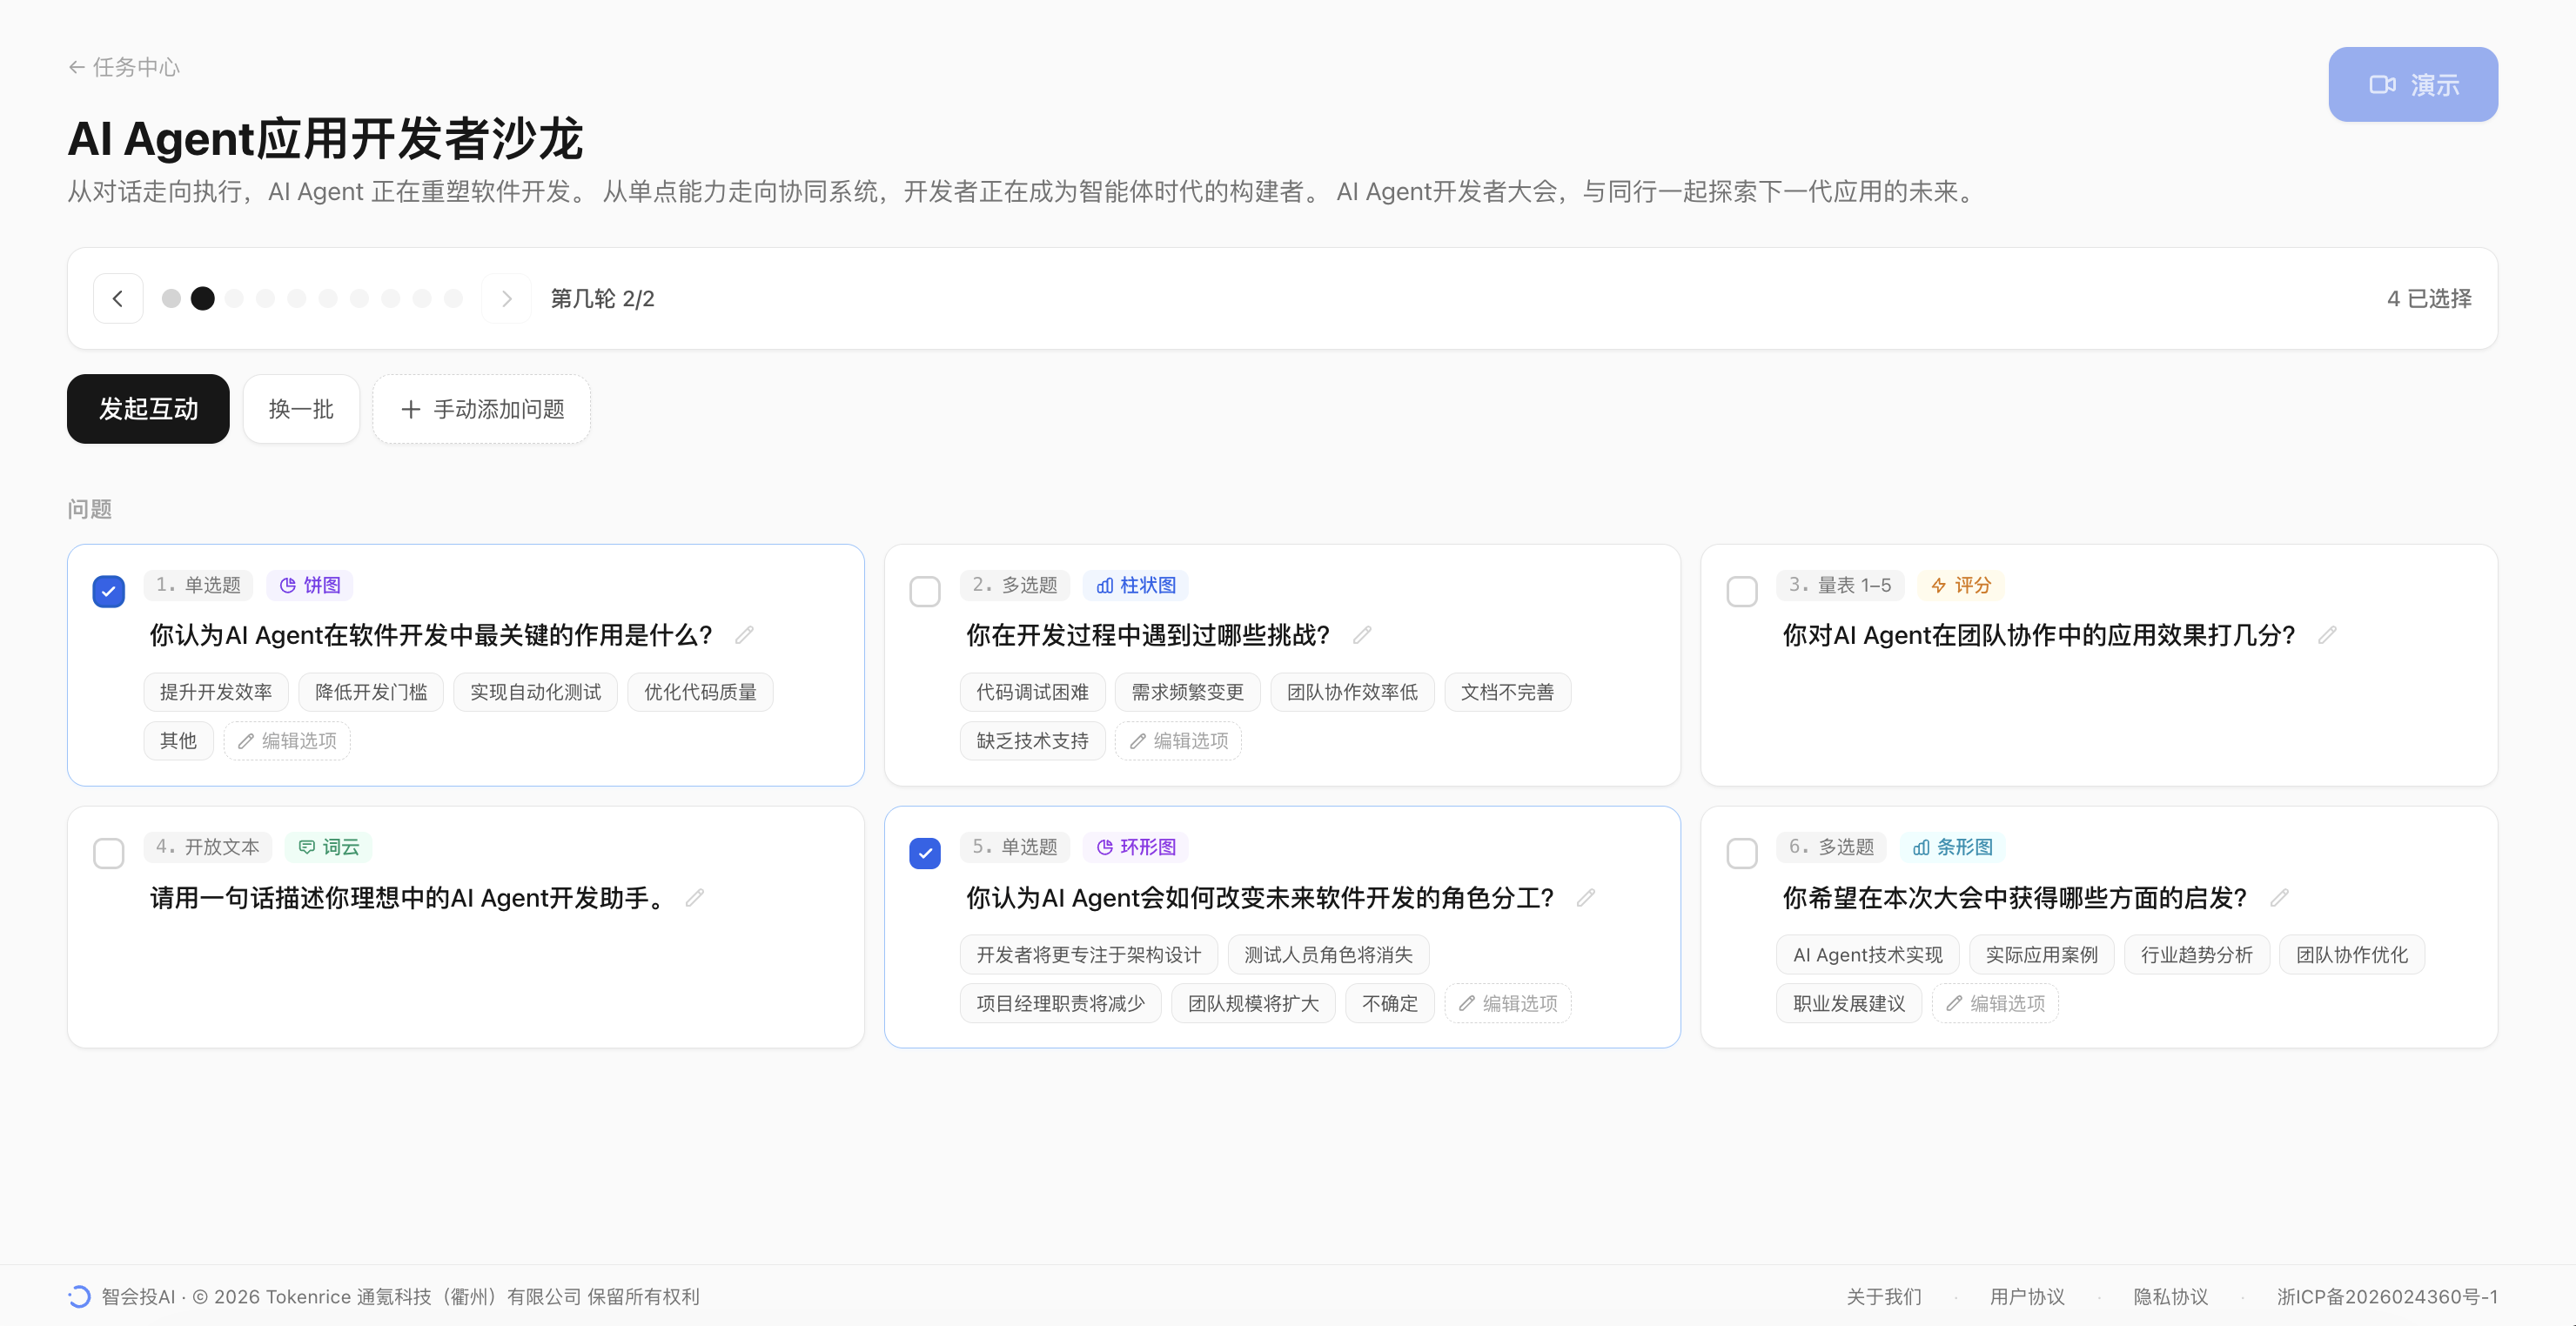The width and height of the screenshot is (2576, 1326).
Task: Click option 实现自动化测试
Action: click(x=536, y=692)
